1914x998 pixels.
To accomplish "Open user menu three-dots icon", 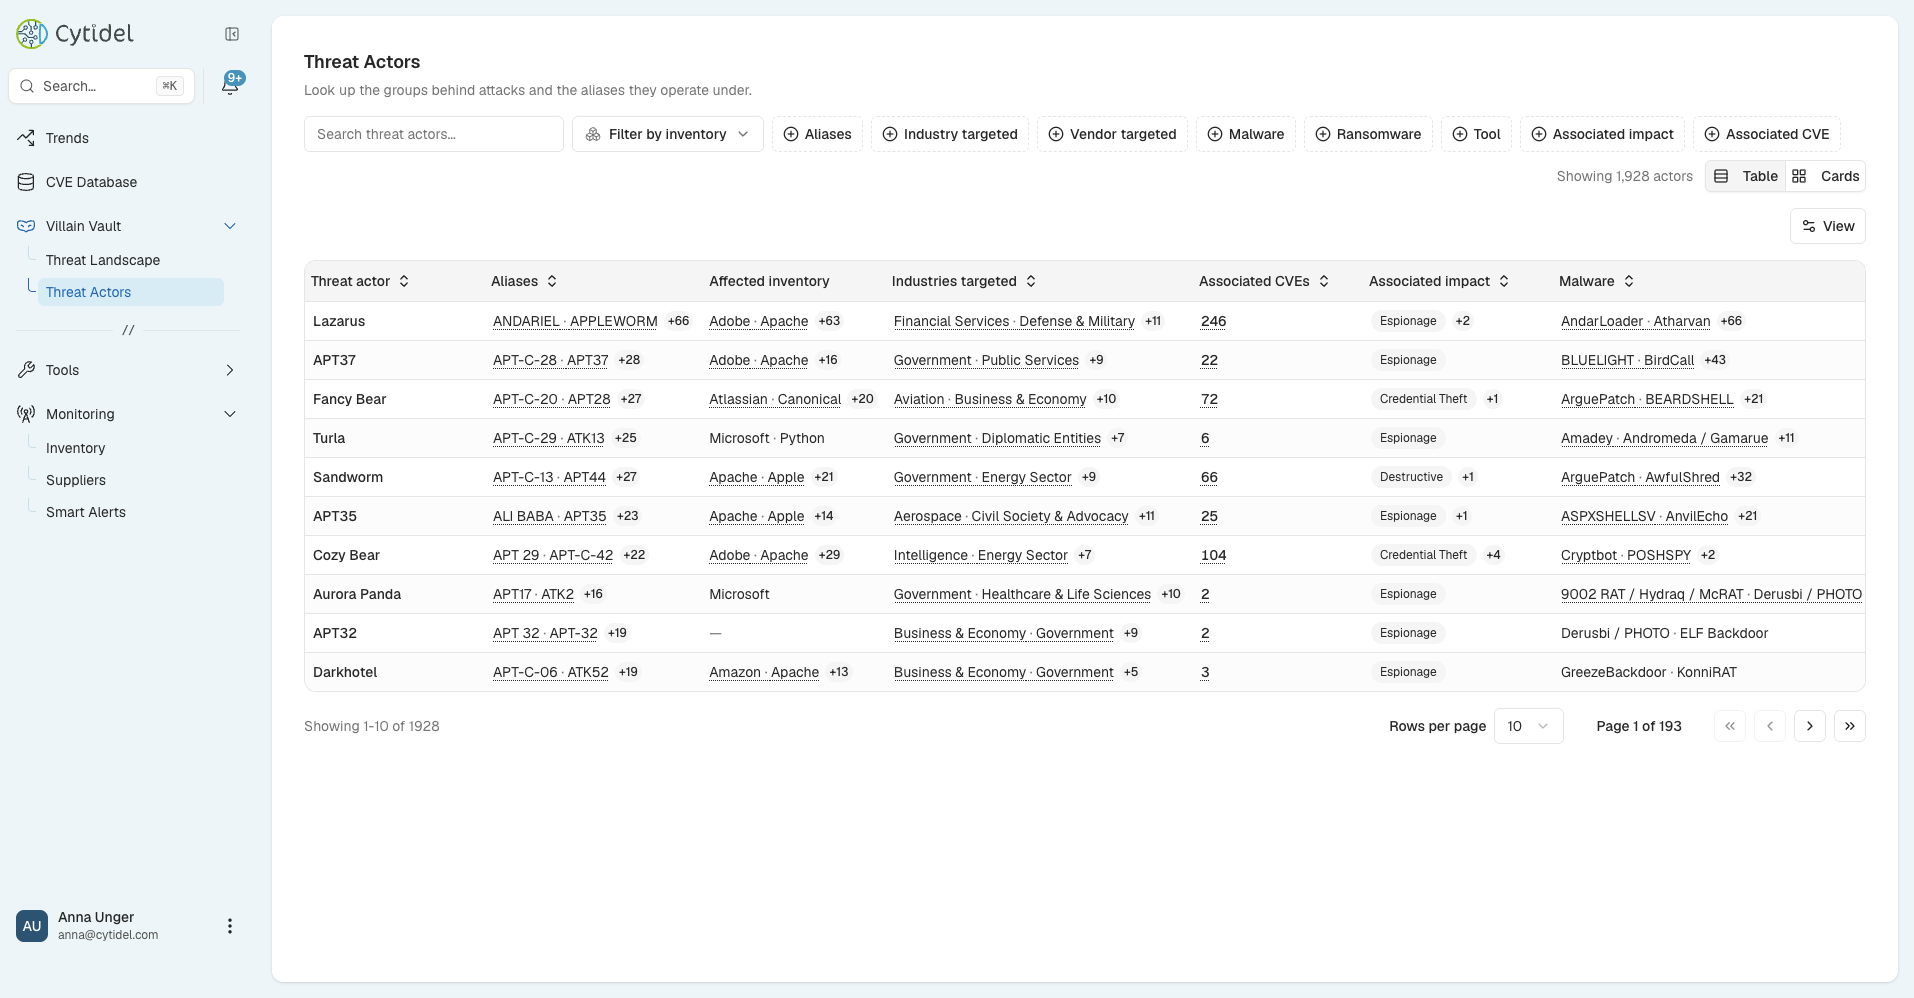I will point(230,926).
